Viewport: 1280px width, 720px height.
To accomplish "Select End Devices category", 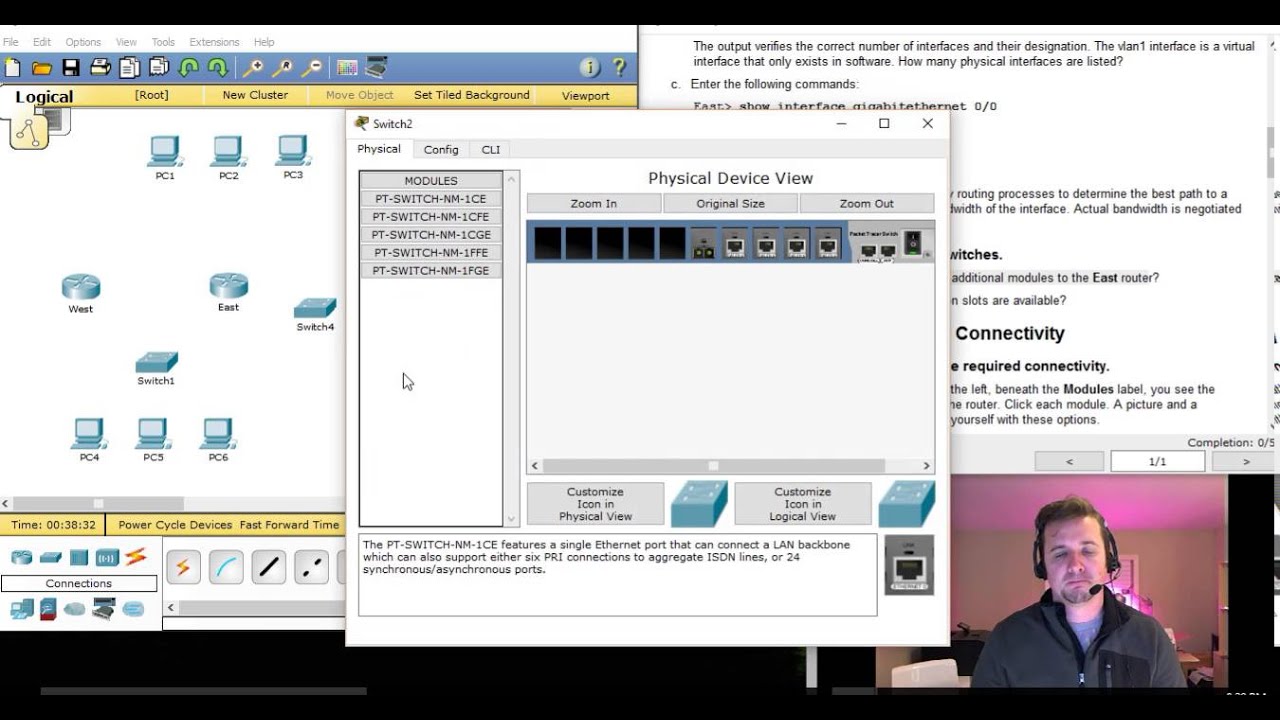I will 22,608.
